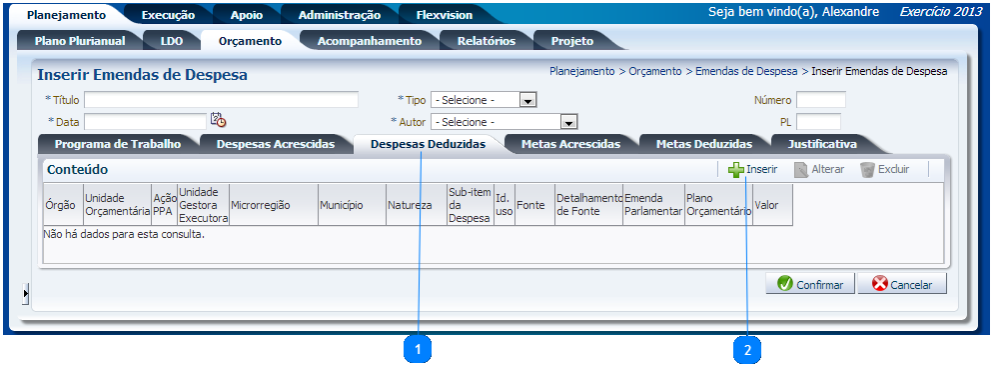The width and height of the screenshot is (1000, 367).
Task: Click the Alterar edit icon
Action: pos(801,170)
